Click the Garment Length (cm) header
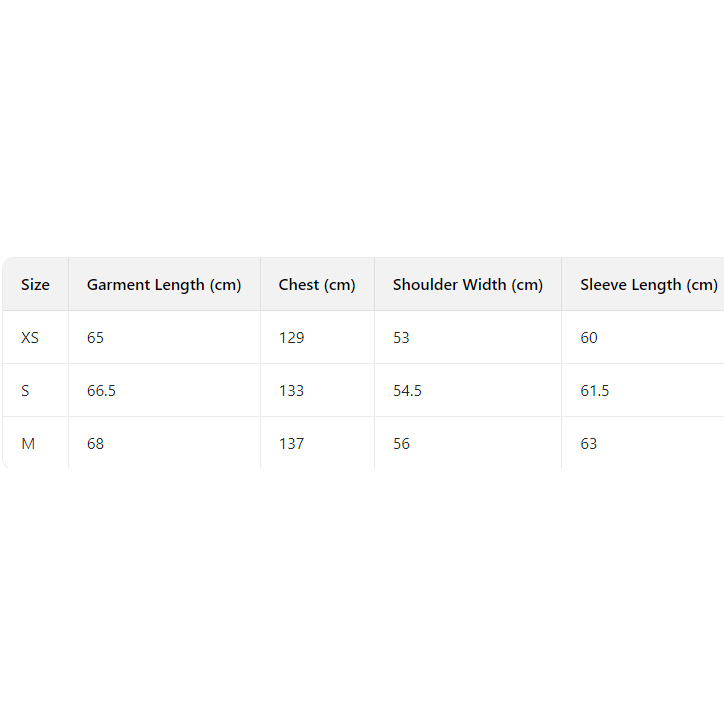This screenshot has width=724, height=723. (164, 285)
